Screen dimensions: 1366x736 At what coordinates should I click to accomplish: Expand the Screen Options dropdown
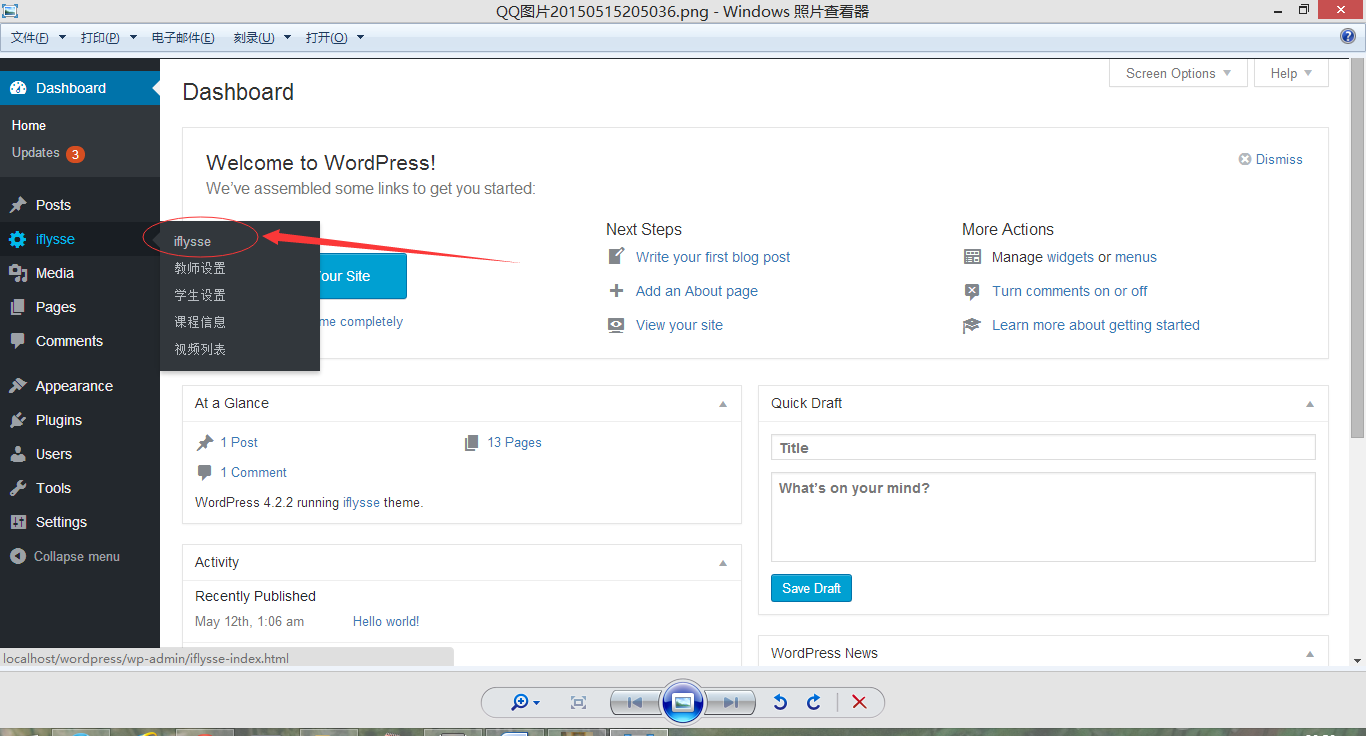click(1178, 73)
